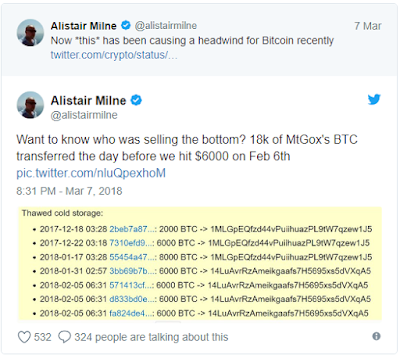This screenshot has width=400, height=362.
Task: Click the 7 Mar date in the top tweet
Action: click(x=368, y=26)
